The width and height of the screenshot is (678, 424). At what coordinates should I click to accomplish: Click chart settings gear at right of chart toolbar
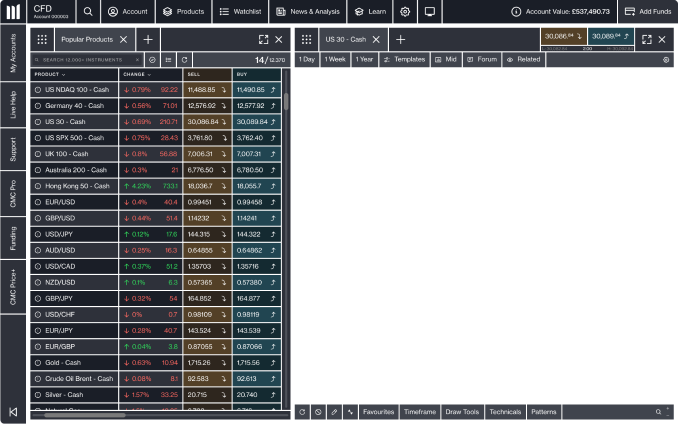[x=666, y=60]
